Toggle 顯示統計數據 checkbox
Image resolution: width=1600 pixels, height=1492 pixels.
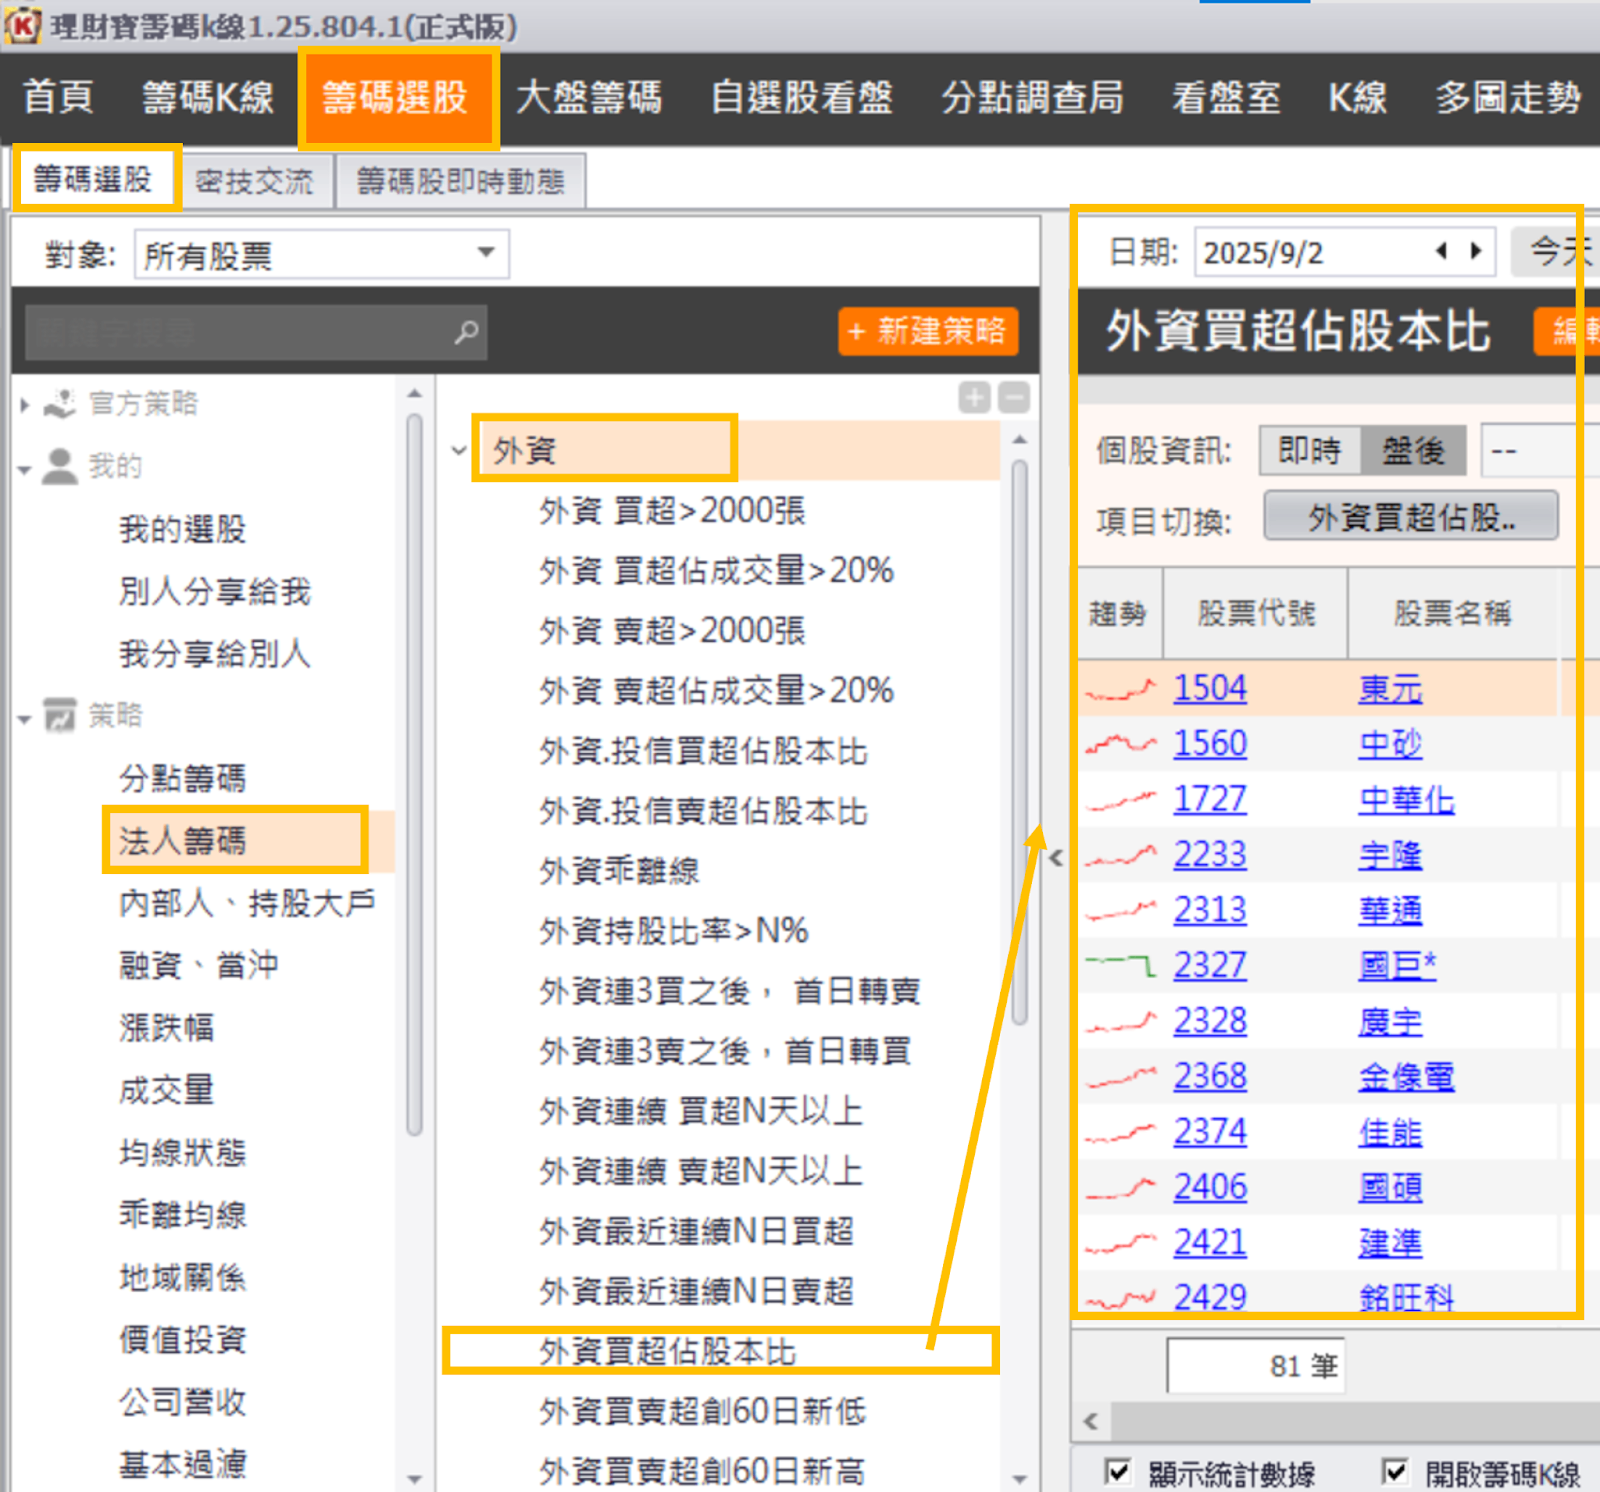point(1117,1472)
